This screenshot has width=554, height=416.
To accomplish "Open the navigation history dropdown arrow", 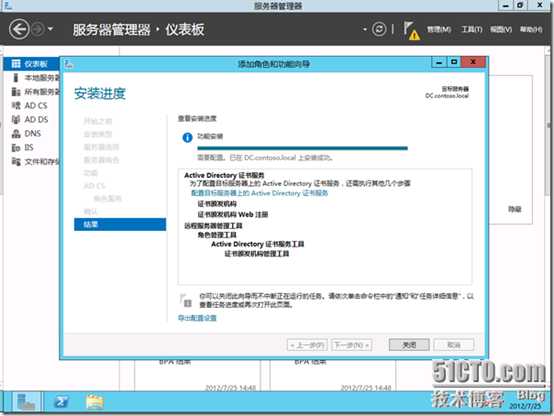I will tap(50, 29).
